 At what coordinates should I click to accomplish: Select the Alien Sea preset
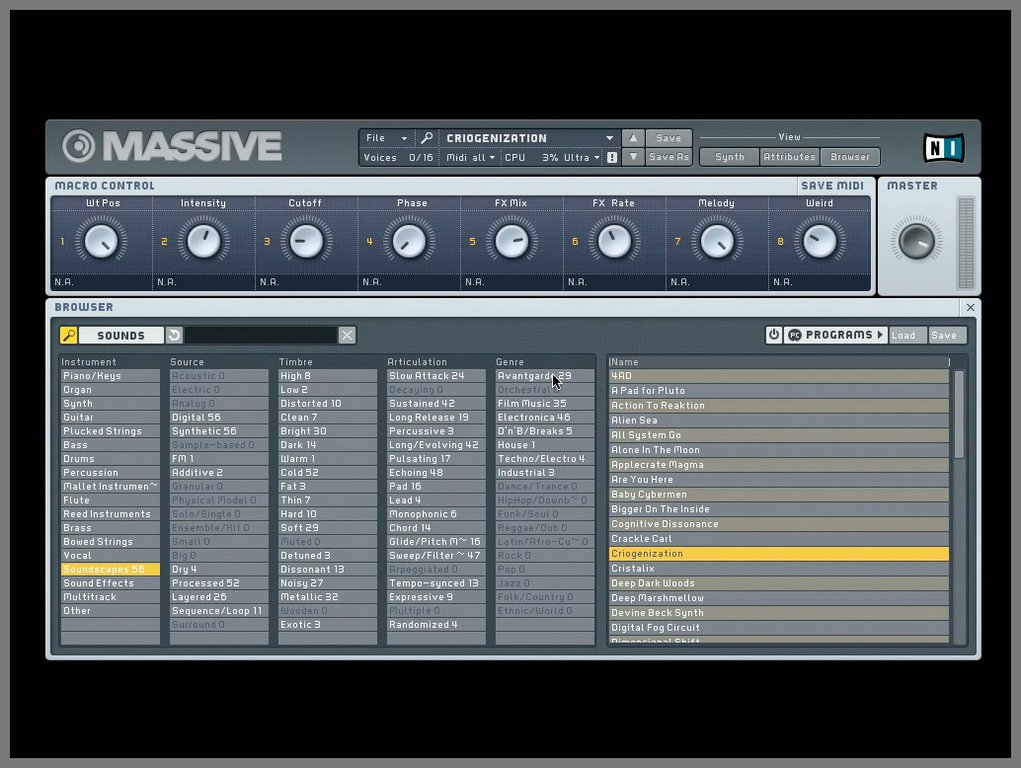(779, 421)
